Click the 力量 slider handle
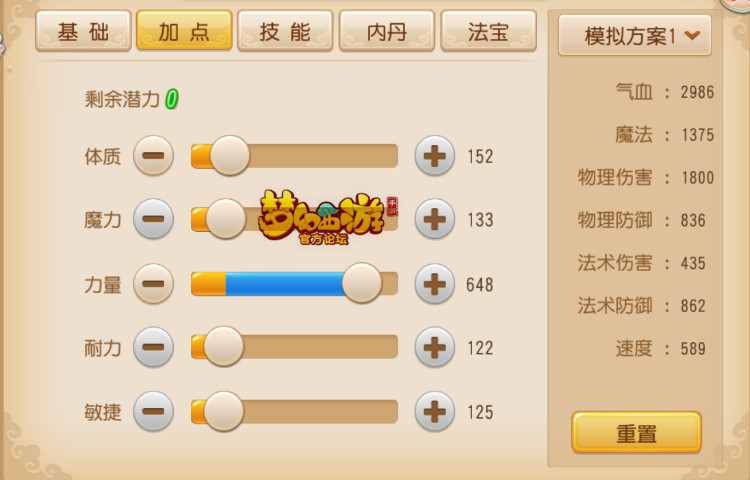 362,283
